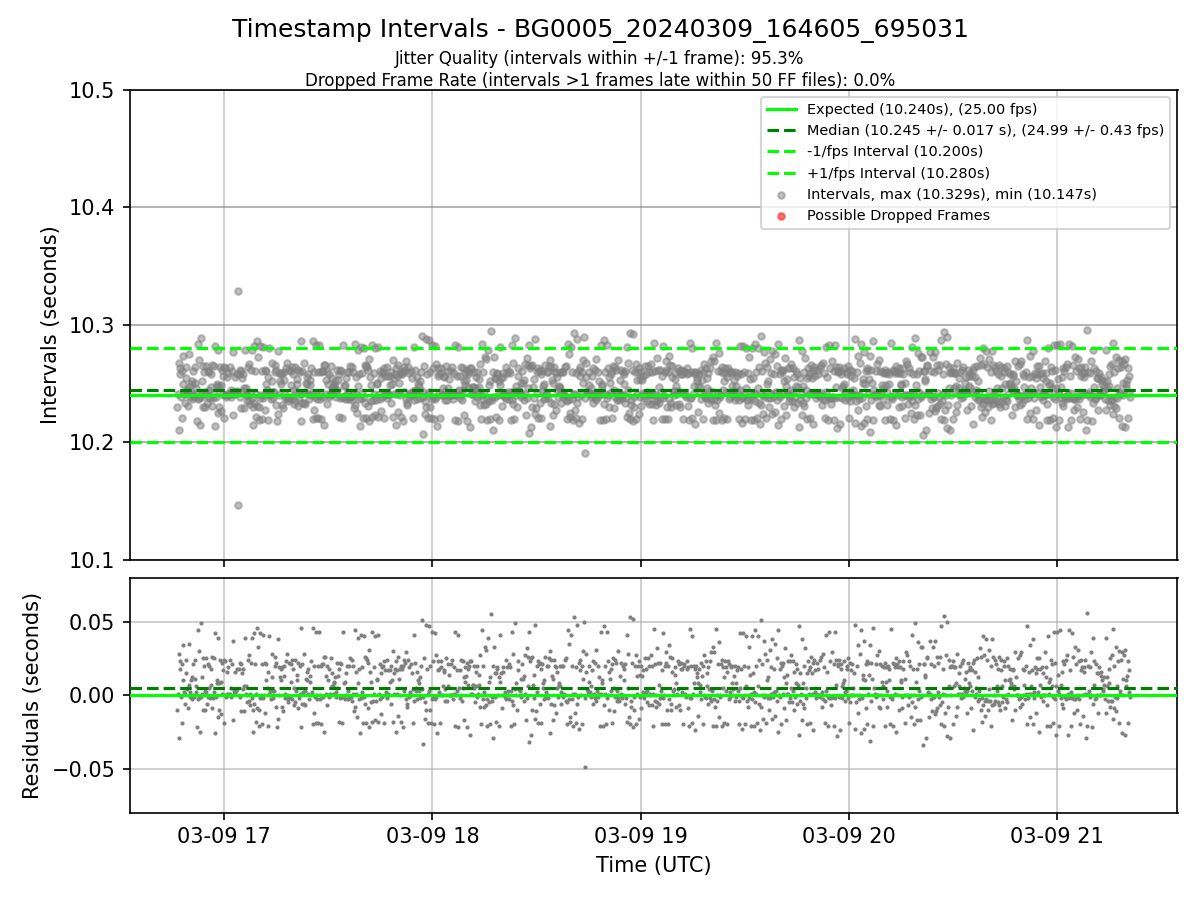Click the 'Dropped Frame Rate' subtitle line
Screen dimensions: 1200x900
tap(600, 80)
